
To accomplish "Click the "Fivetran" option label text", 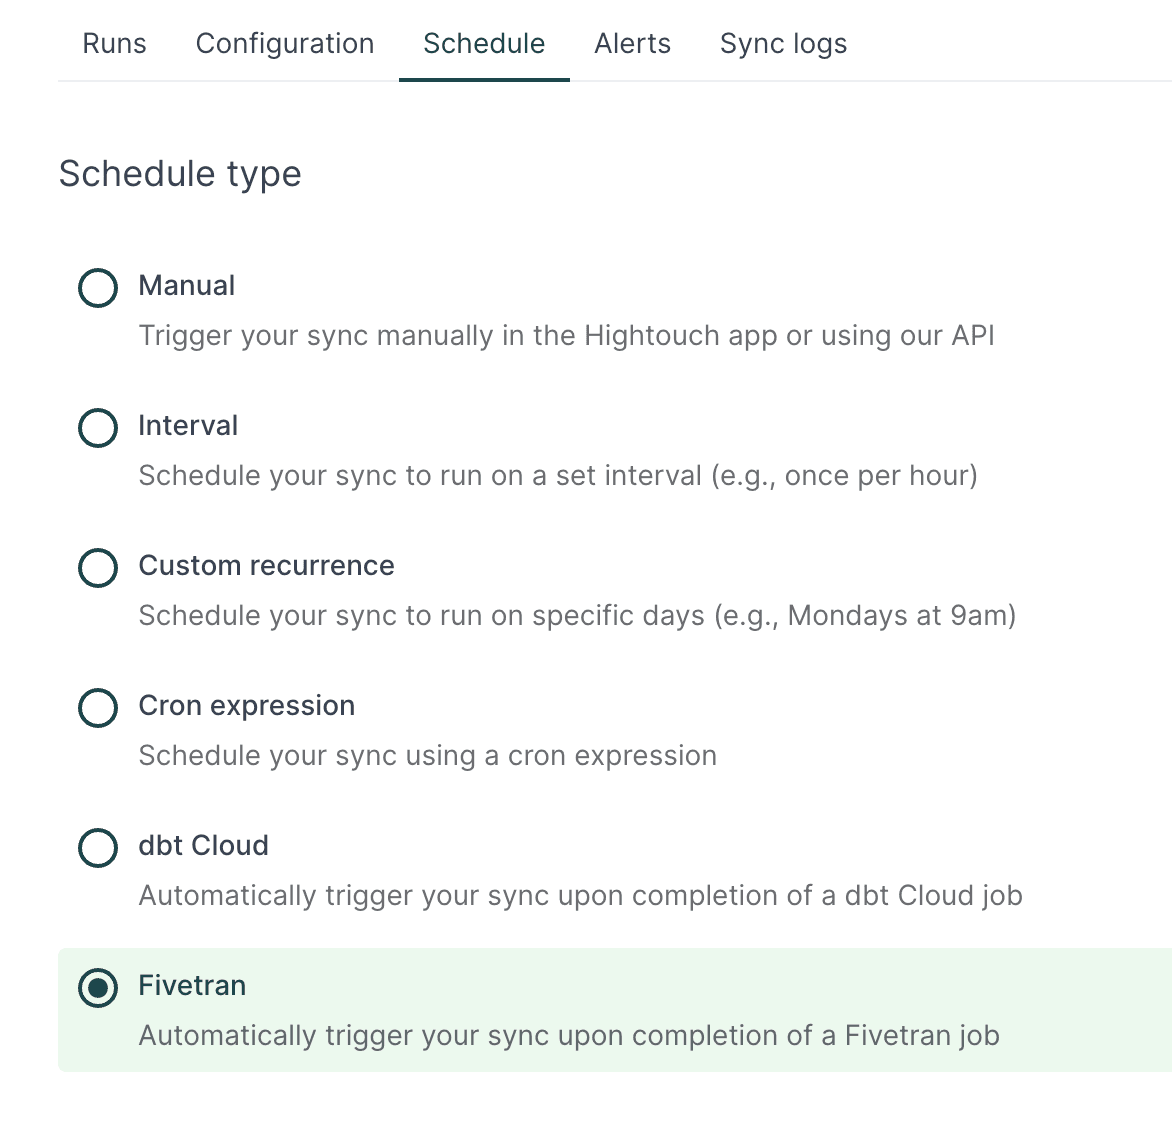I will pyautogui.click(x=192, y=986).
